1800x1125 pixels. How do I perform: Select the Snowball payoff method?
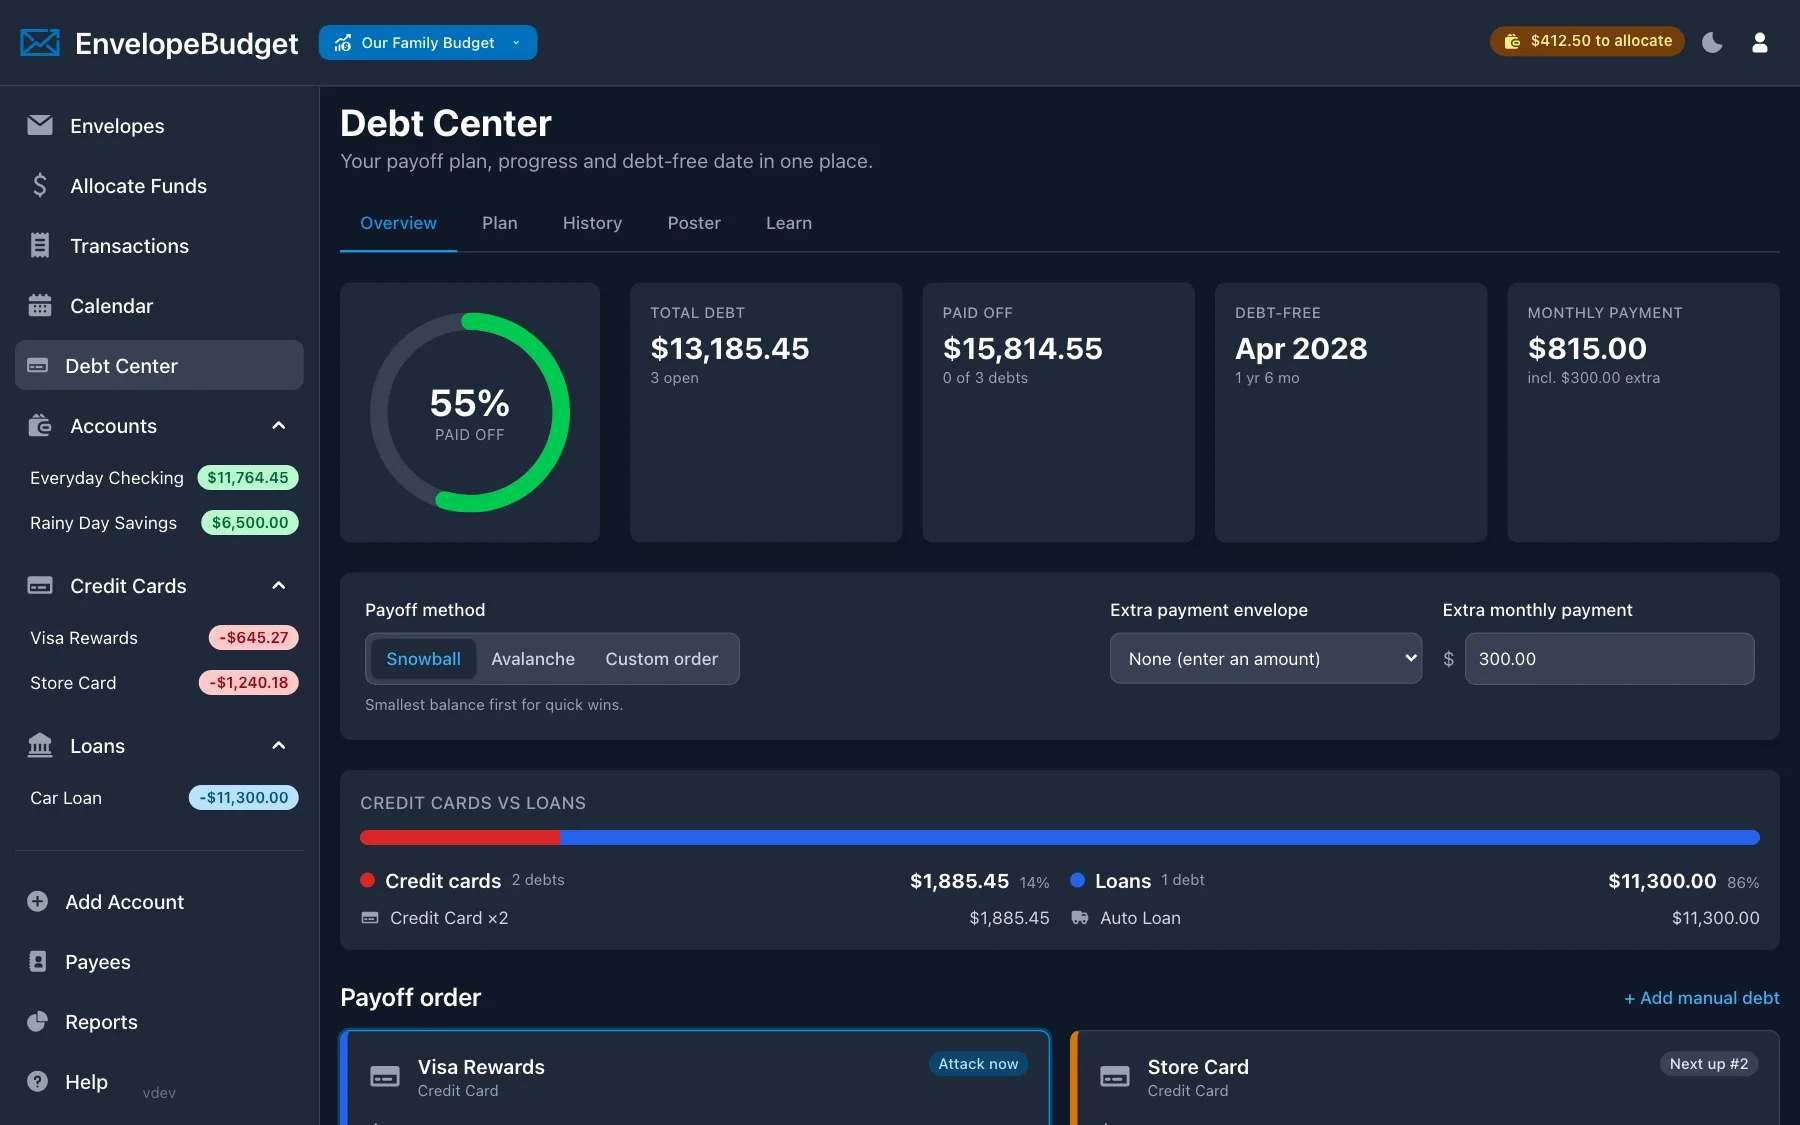(423, 659)
